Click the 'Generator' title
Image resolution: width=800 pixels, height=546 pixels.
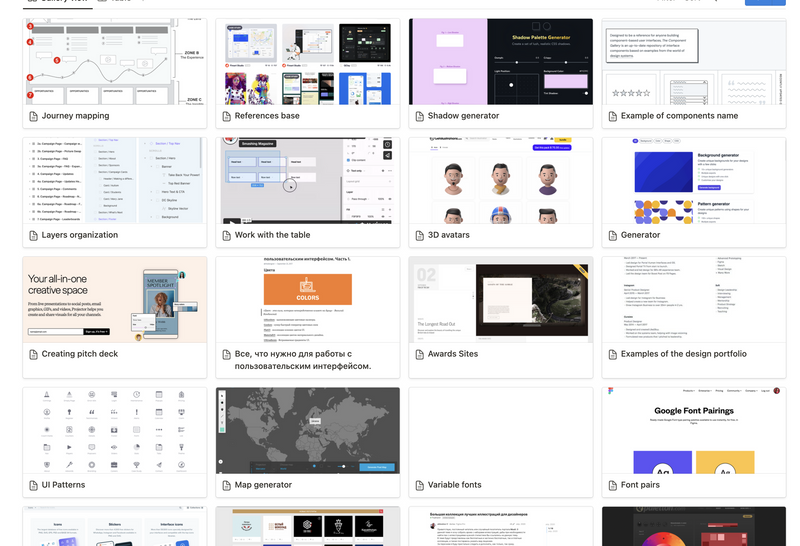click(640, 235)
